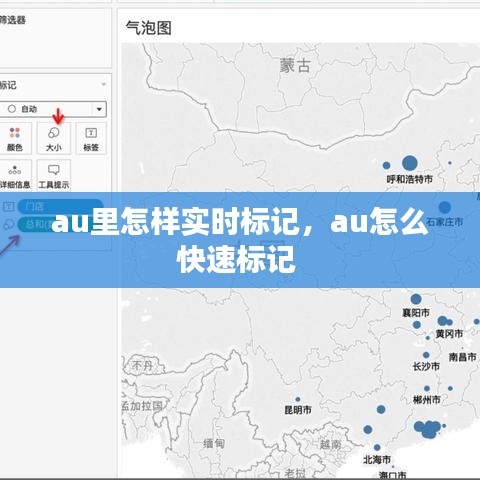Viewport: 480px width, 480px height.
Task: Click the 北海市 bubble mark
Action: [x=377, y=447]
